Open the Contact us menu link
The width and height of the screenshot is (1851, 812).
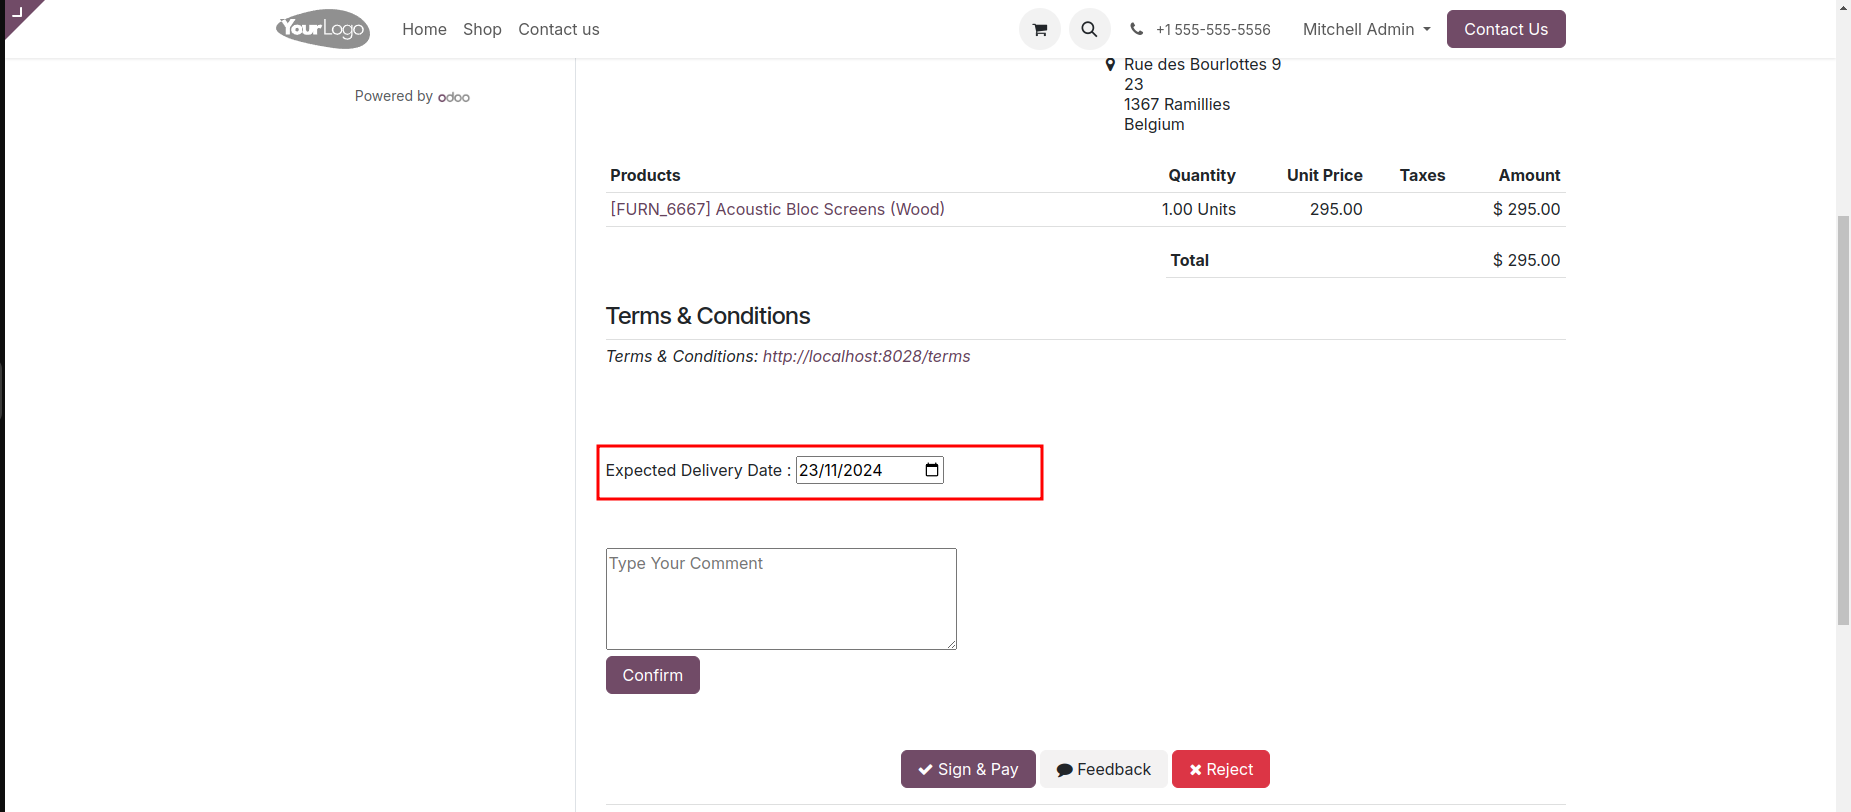tap(558, 30)
